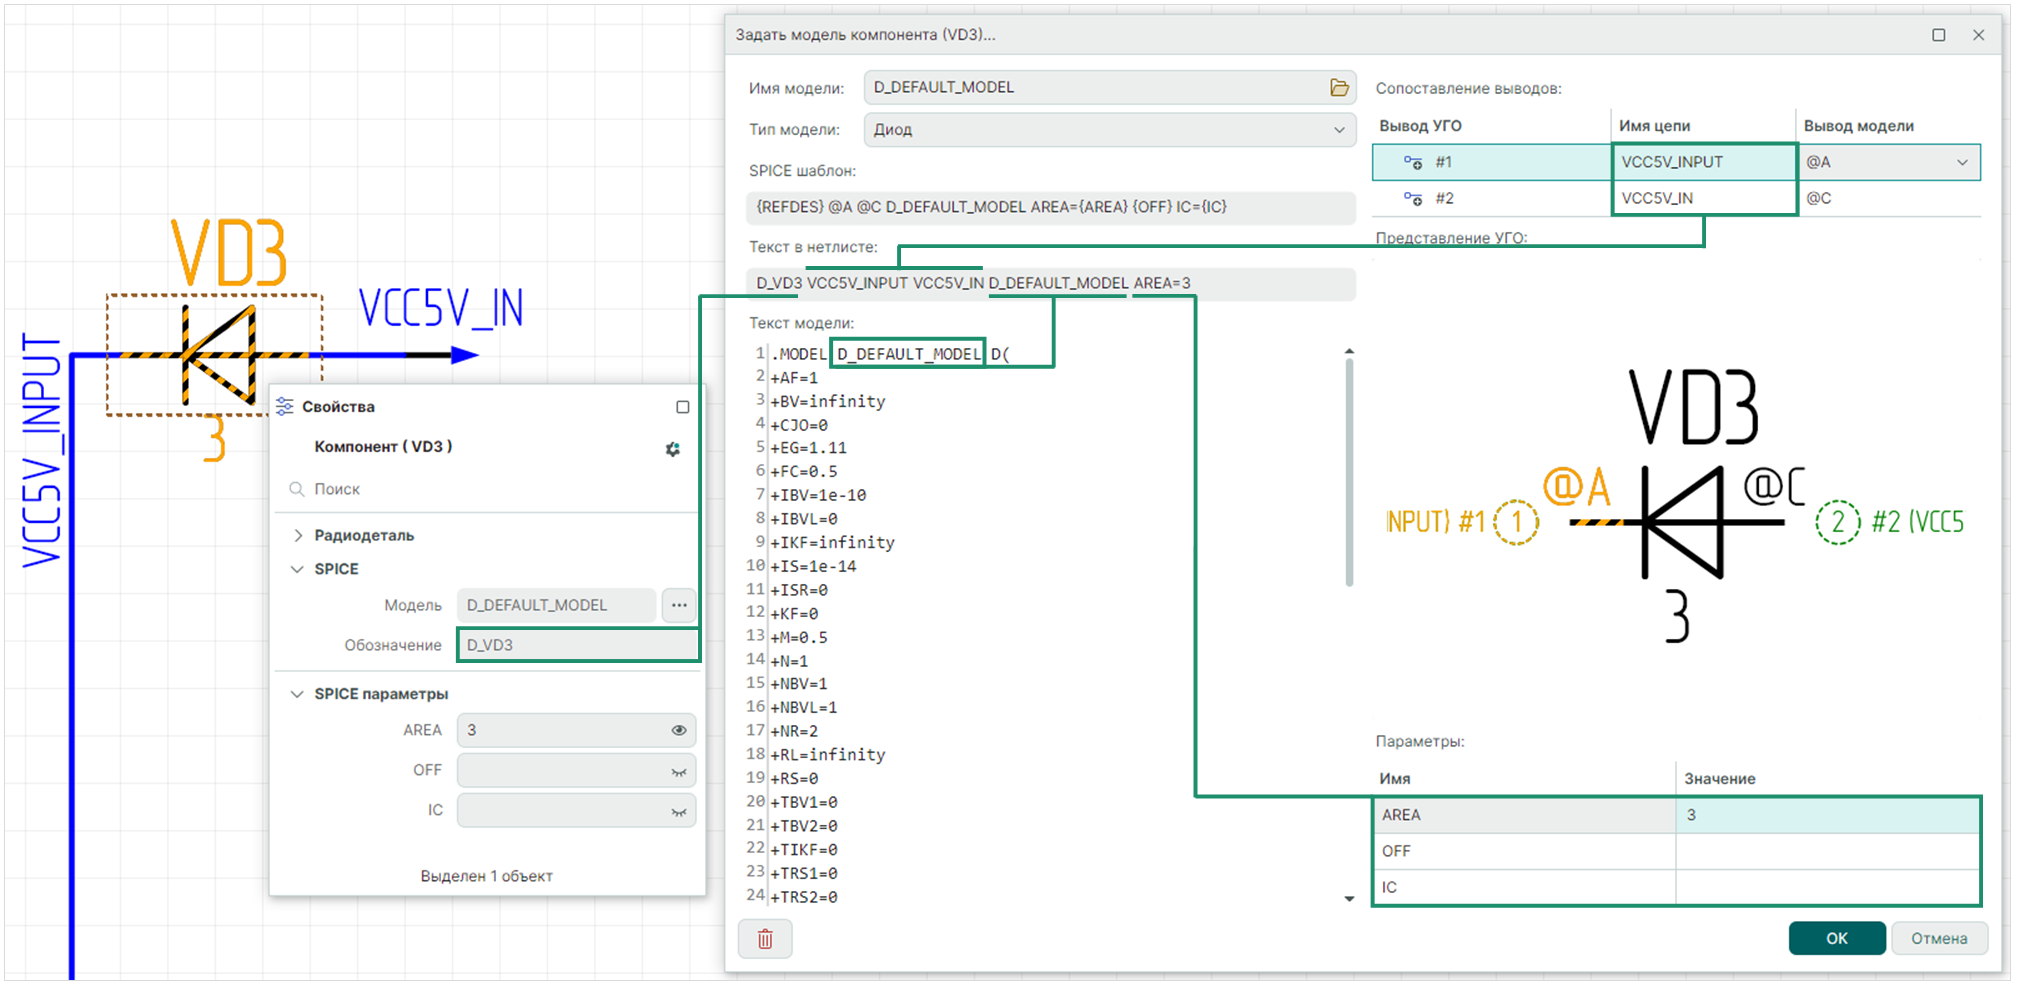Click the pin icon for row #1
Viewport: 2018px width, 986px height.
click(1413, 162)
